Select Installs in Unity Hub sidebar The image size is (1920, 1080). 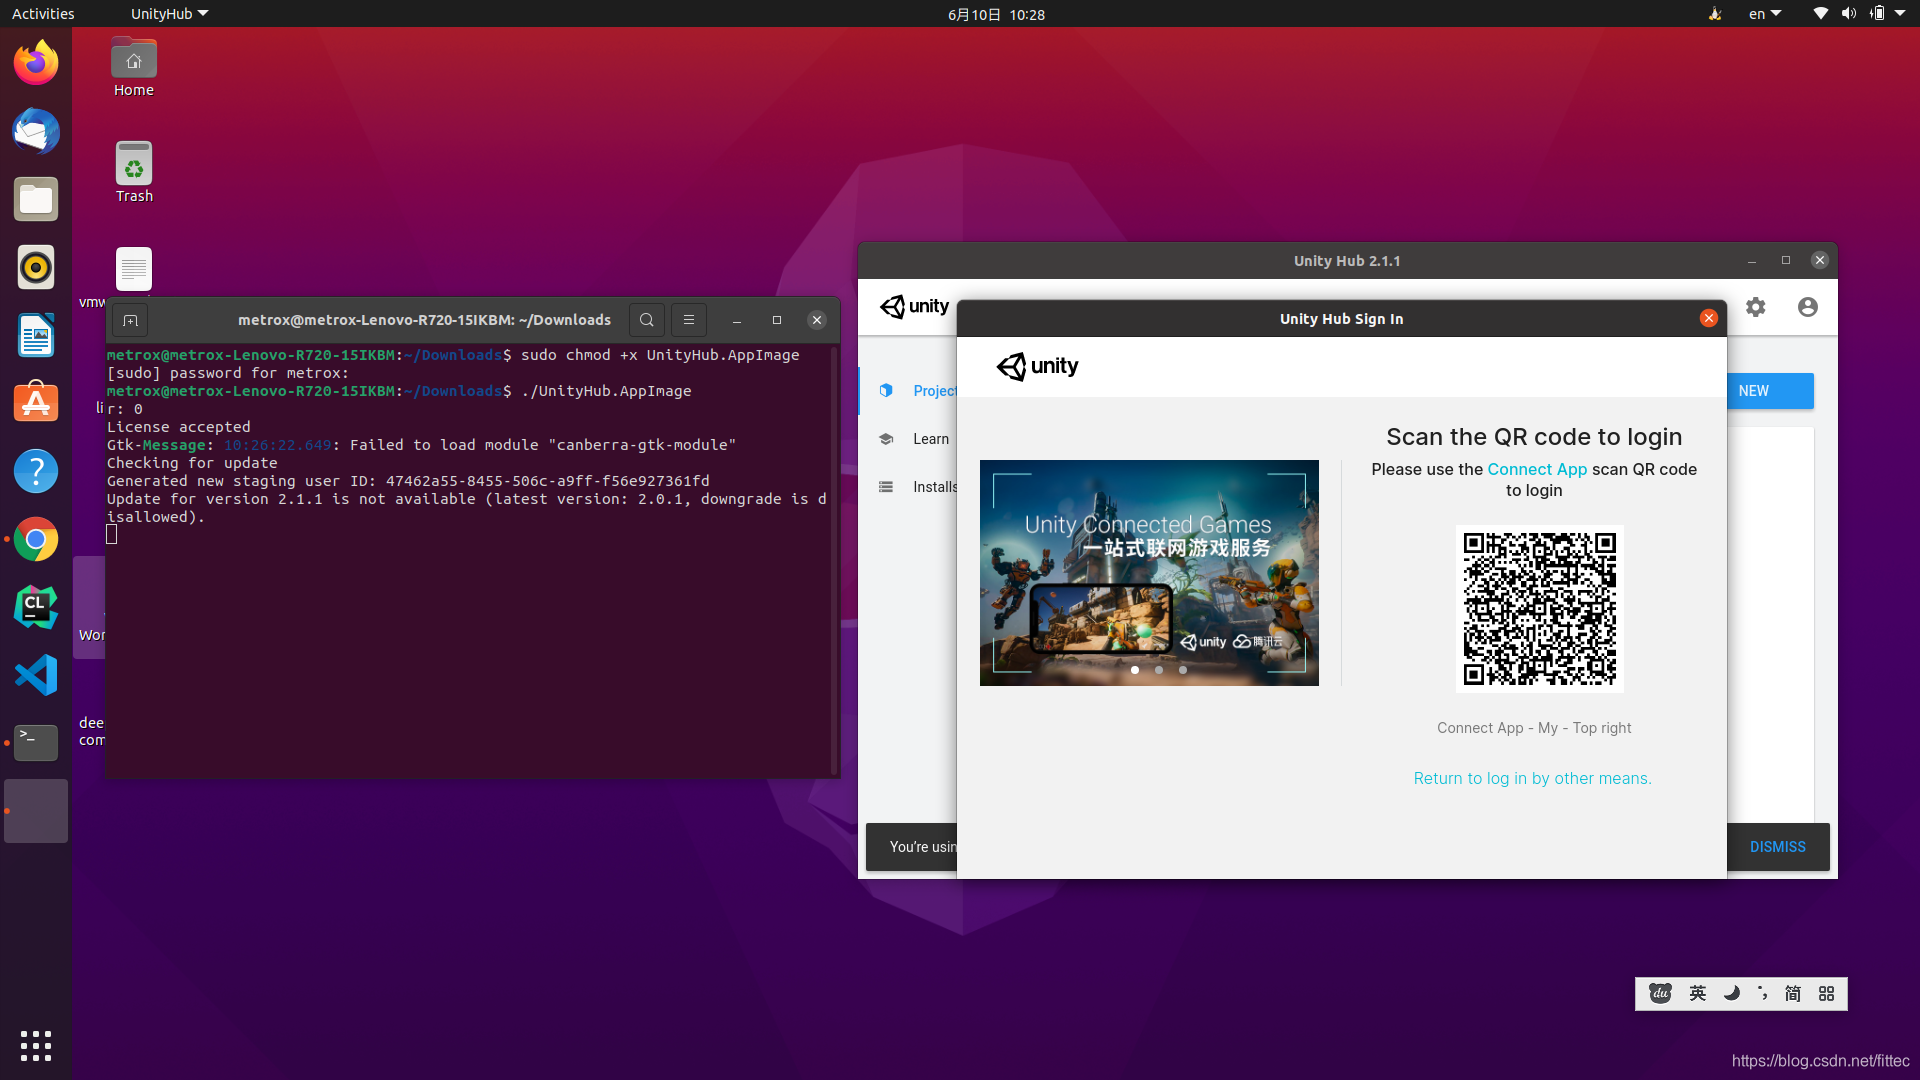pos(908,487)
